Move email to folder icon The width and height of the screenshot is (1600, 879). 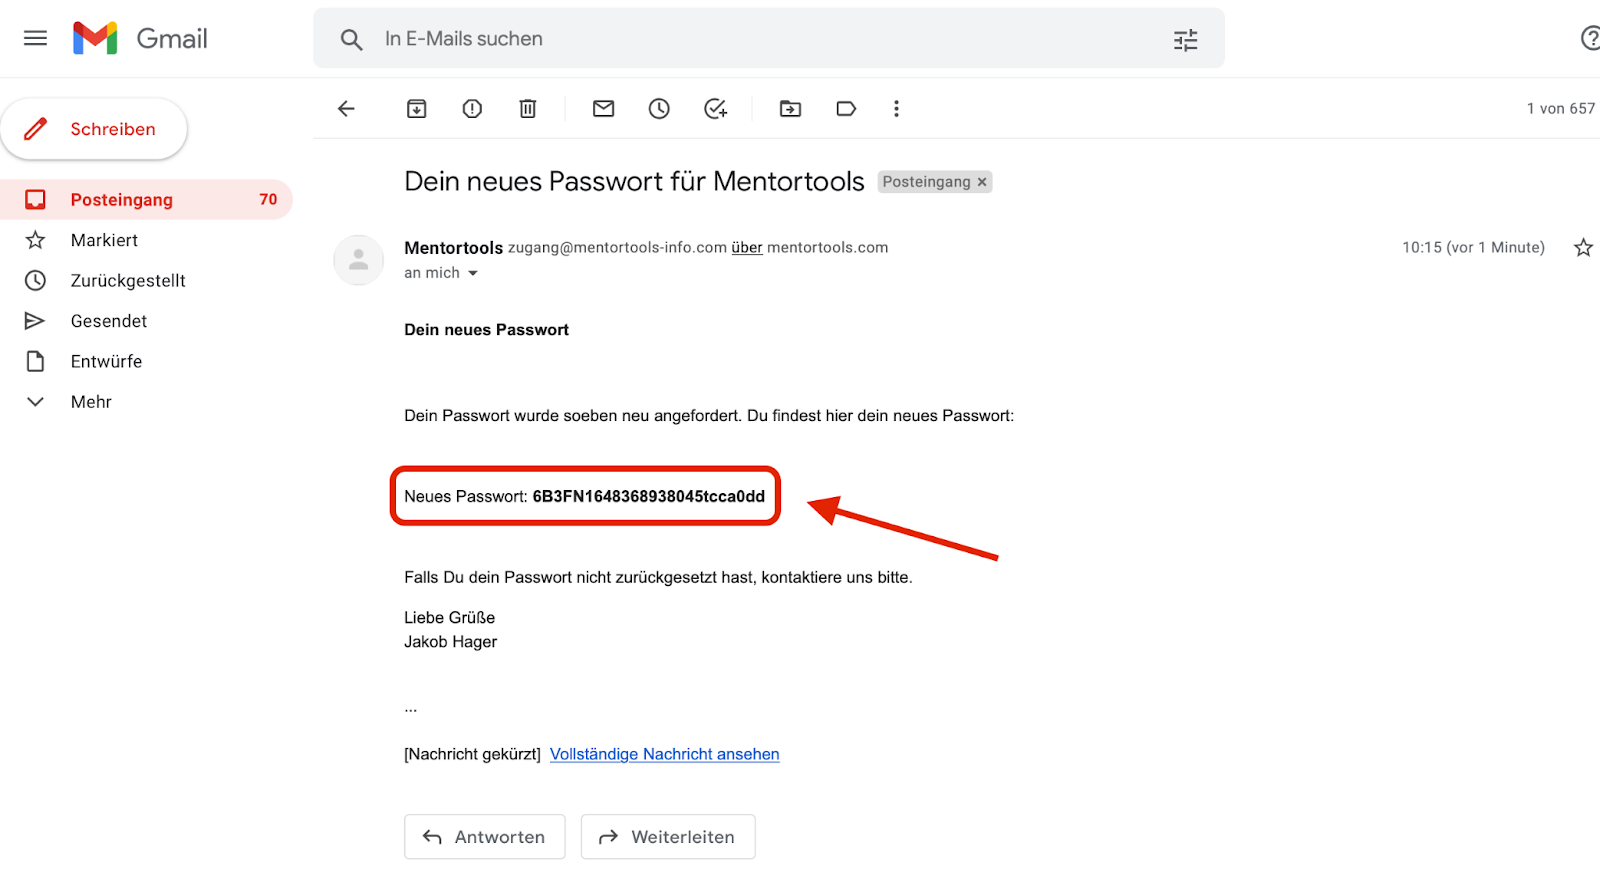coord(790,109)
